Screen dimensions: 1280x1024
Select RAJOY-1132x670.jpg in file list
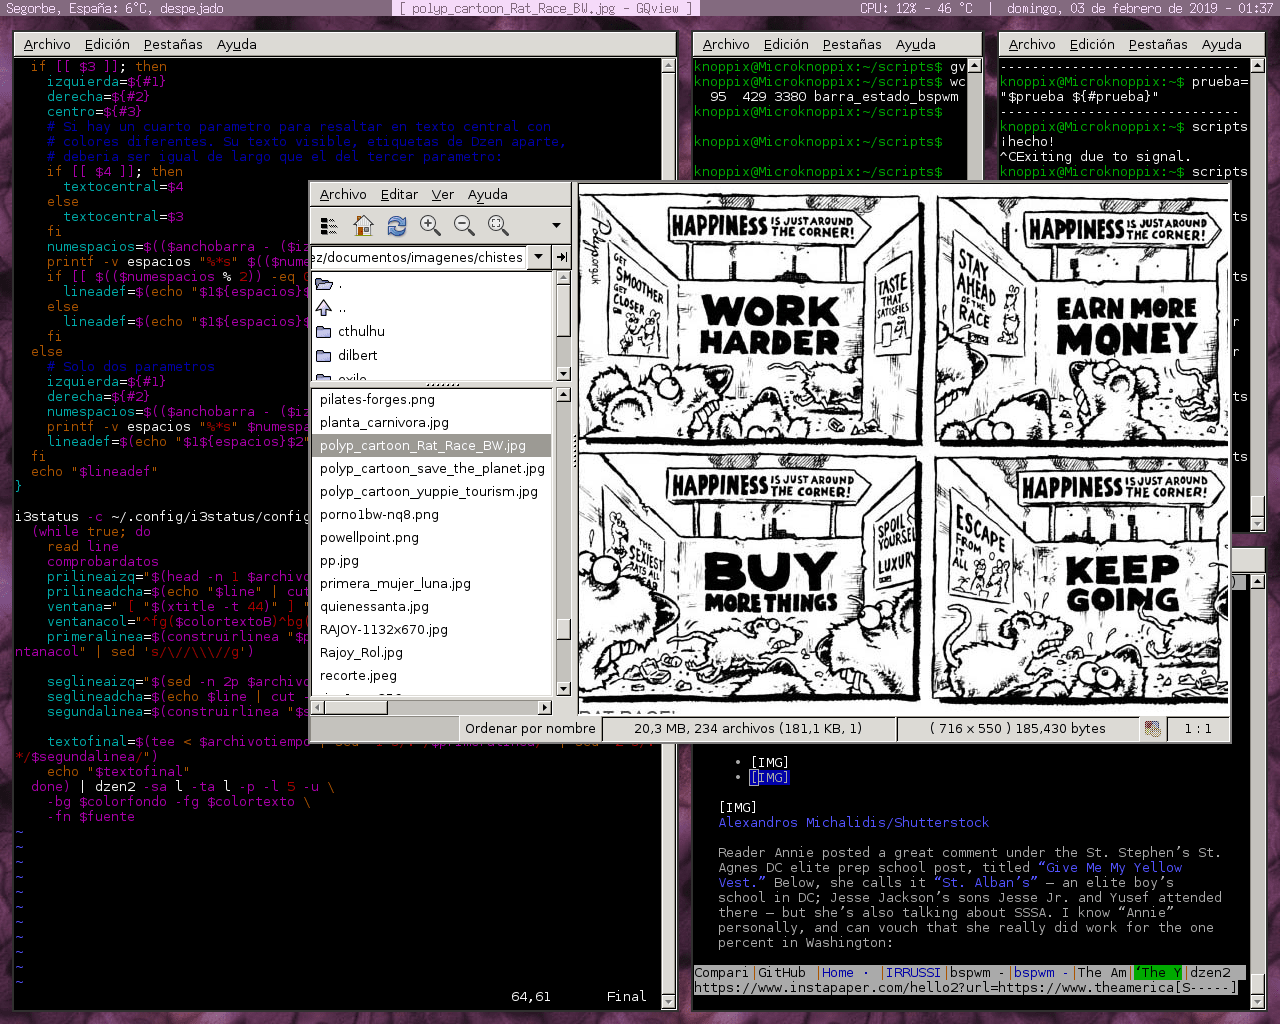tap(432, 629)
